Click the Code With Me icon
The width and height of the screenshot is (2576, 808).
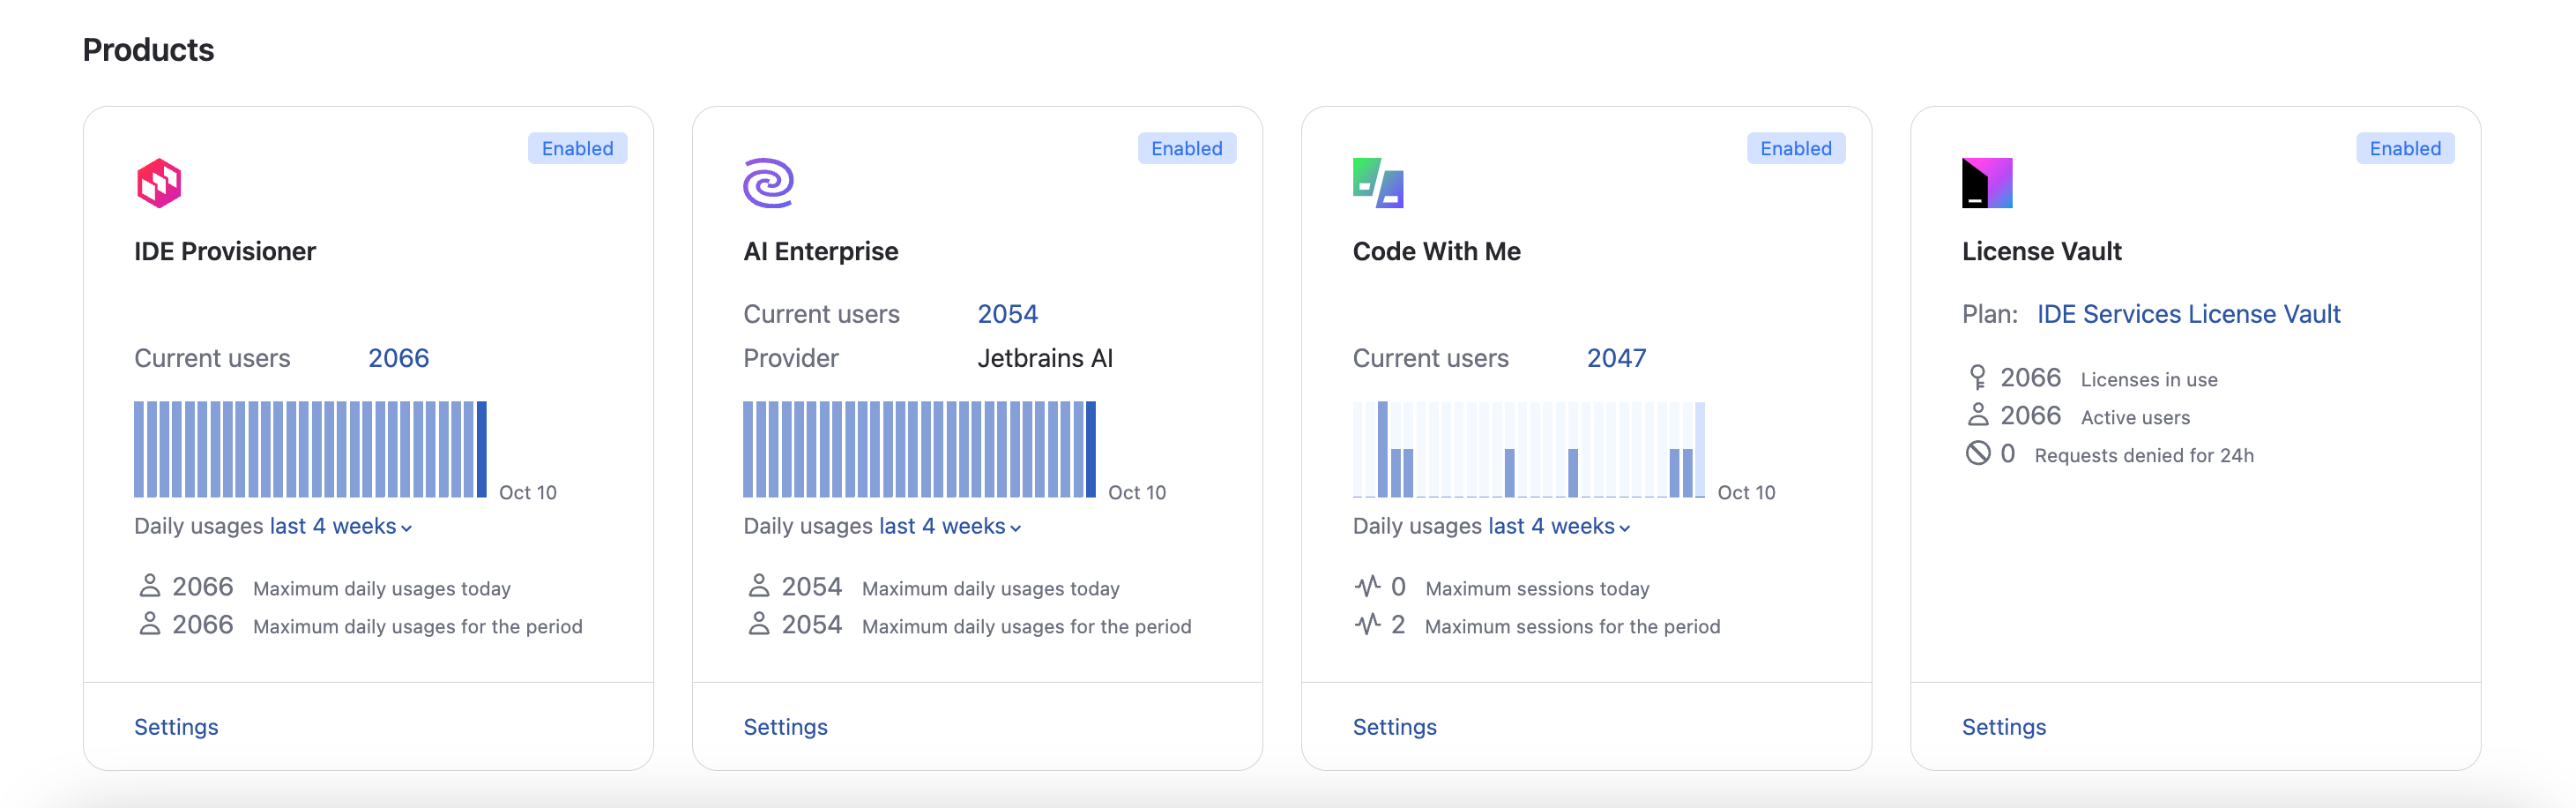click(1378, 183)
